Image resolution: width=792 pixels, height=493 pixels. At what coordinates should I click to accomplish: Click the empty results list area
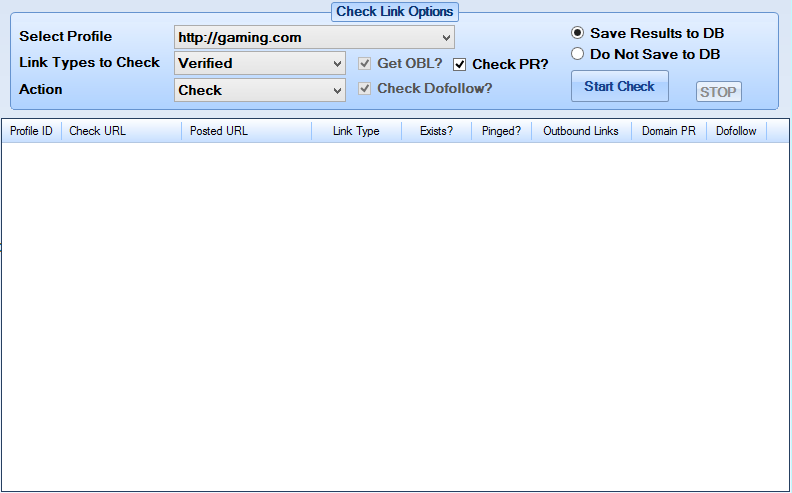pos(395,316)
